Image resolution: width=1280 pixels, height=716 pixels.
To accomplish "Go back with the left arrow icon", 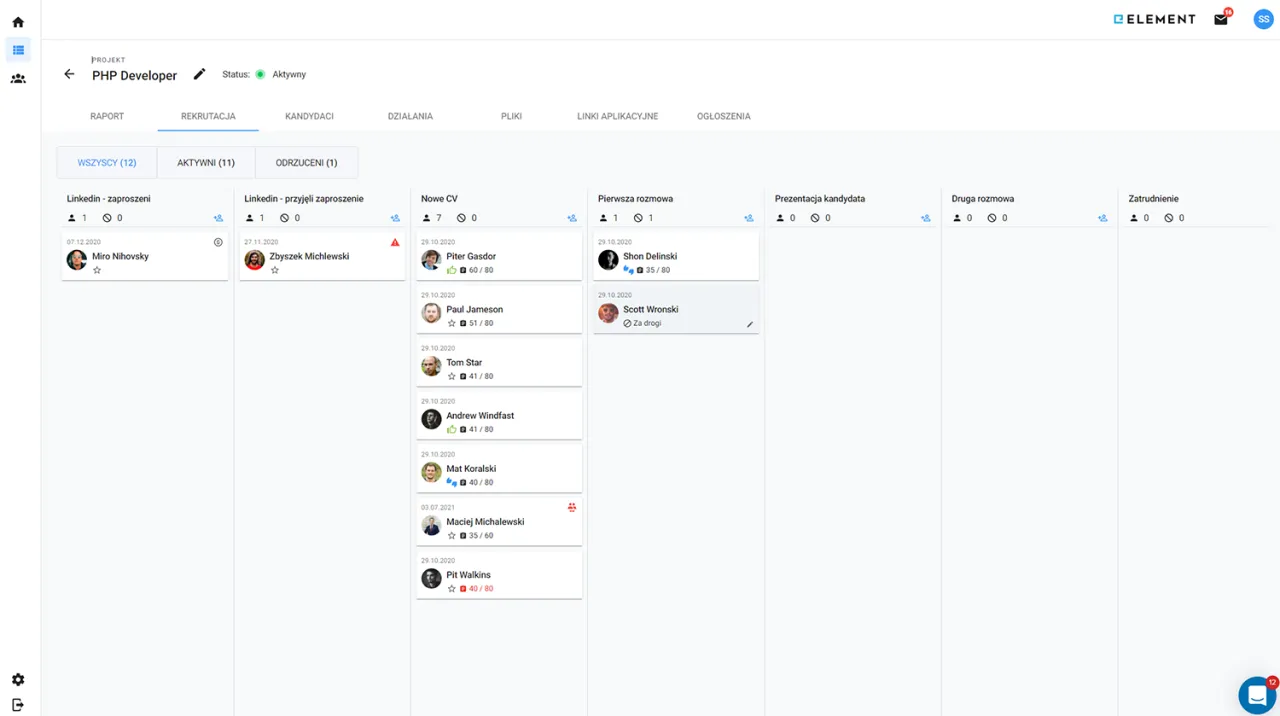I will [x=69, y=74].
